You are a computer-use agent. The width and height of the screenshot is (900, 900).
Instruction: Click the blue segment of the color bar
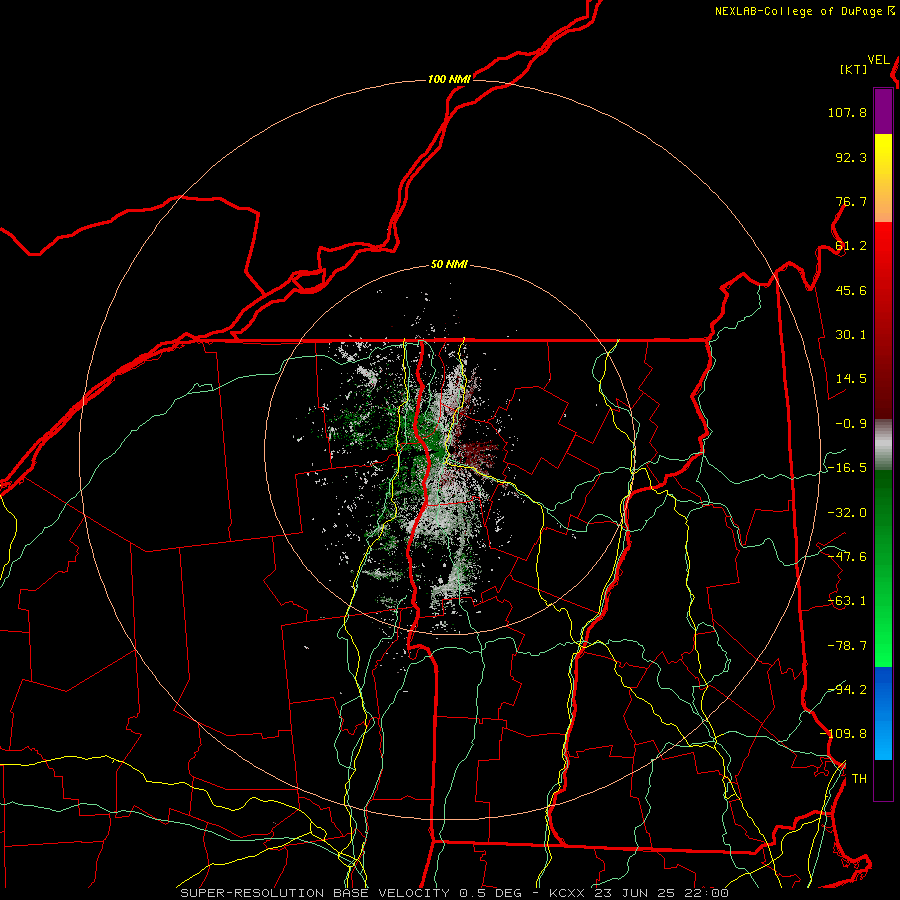click(x=883, y=713)
